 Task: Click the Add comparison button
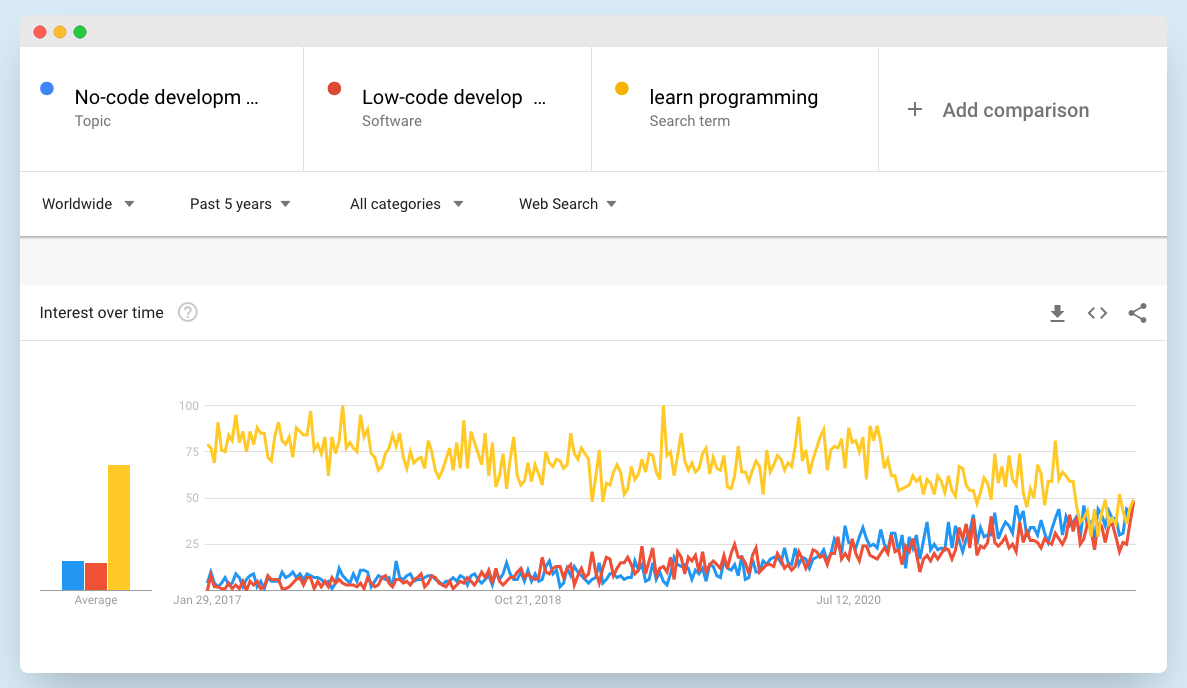1015,110
